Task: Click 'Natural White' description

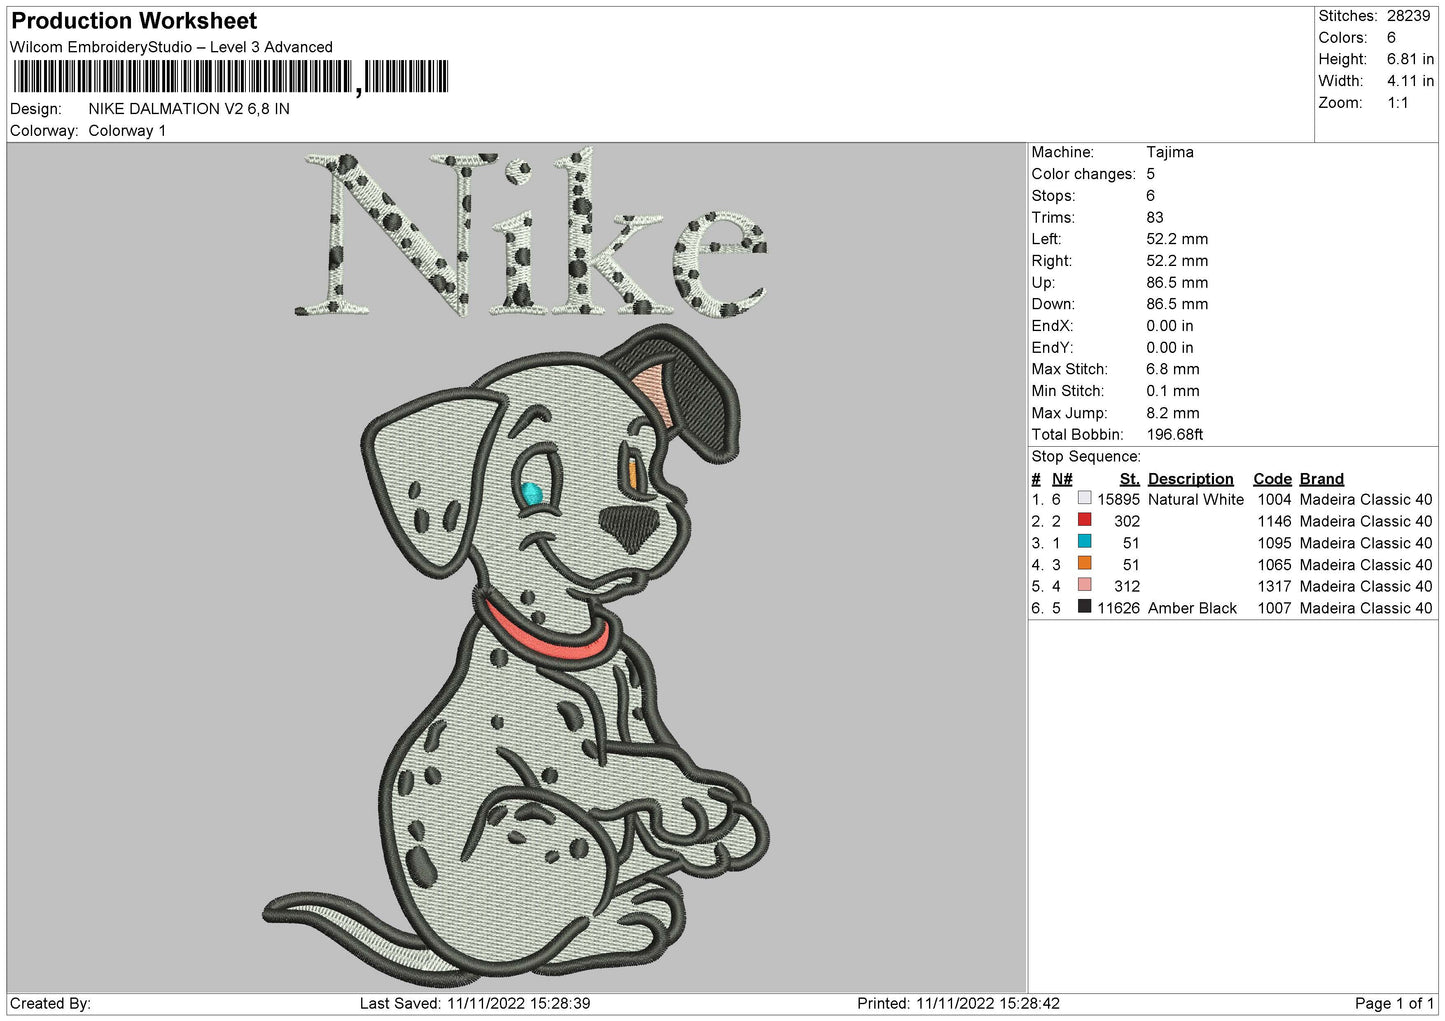Action: pos(1196,500)
